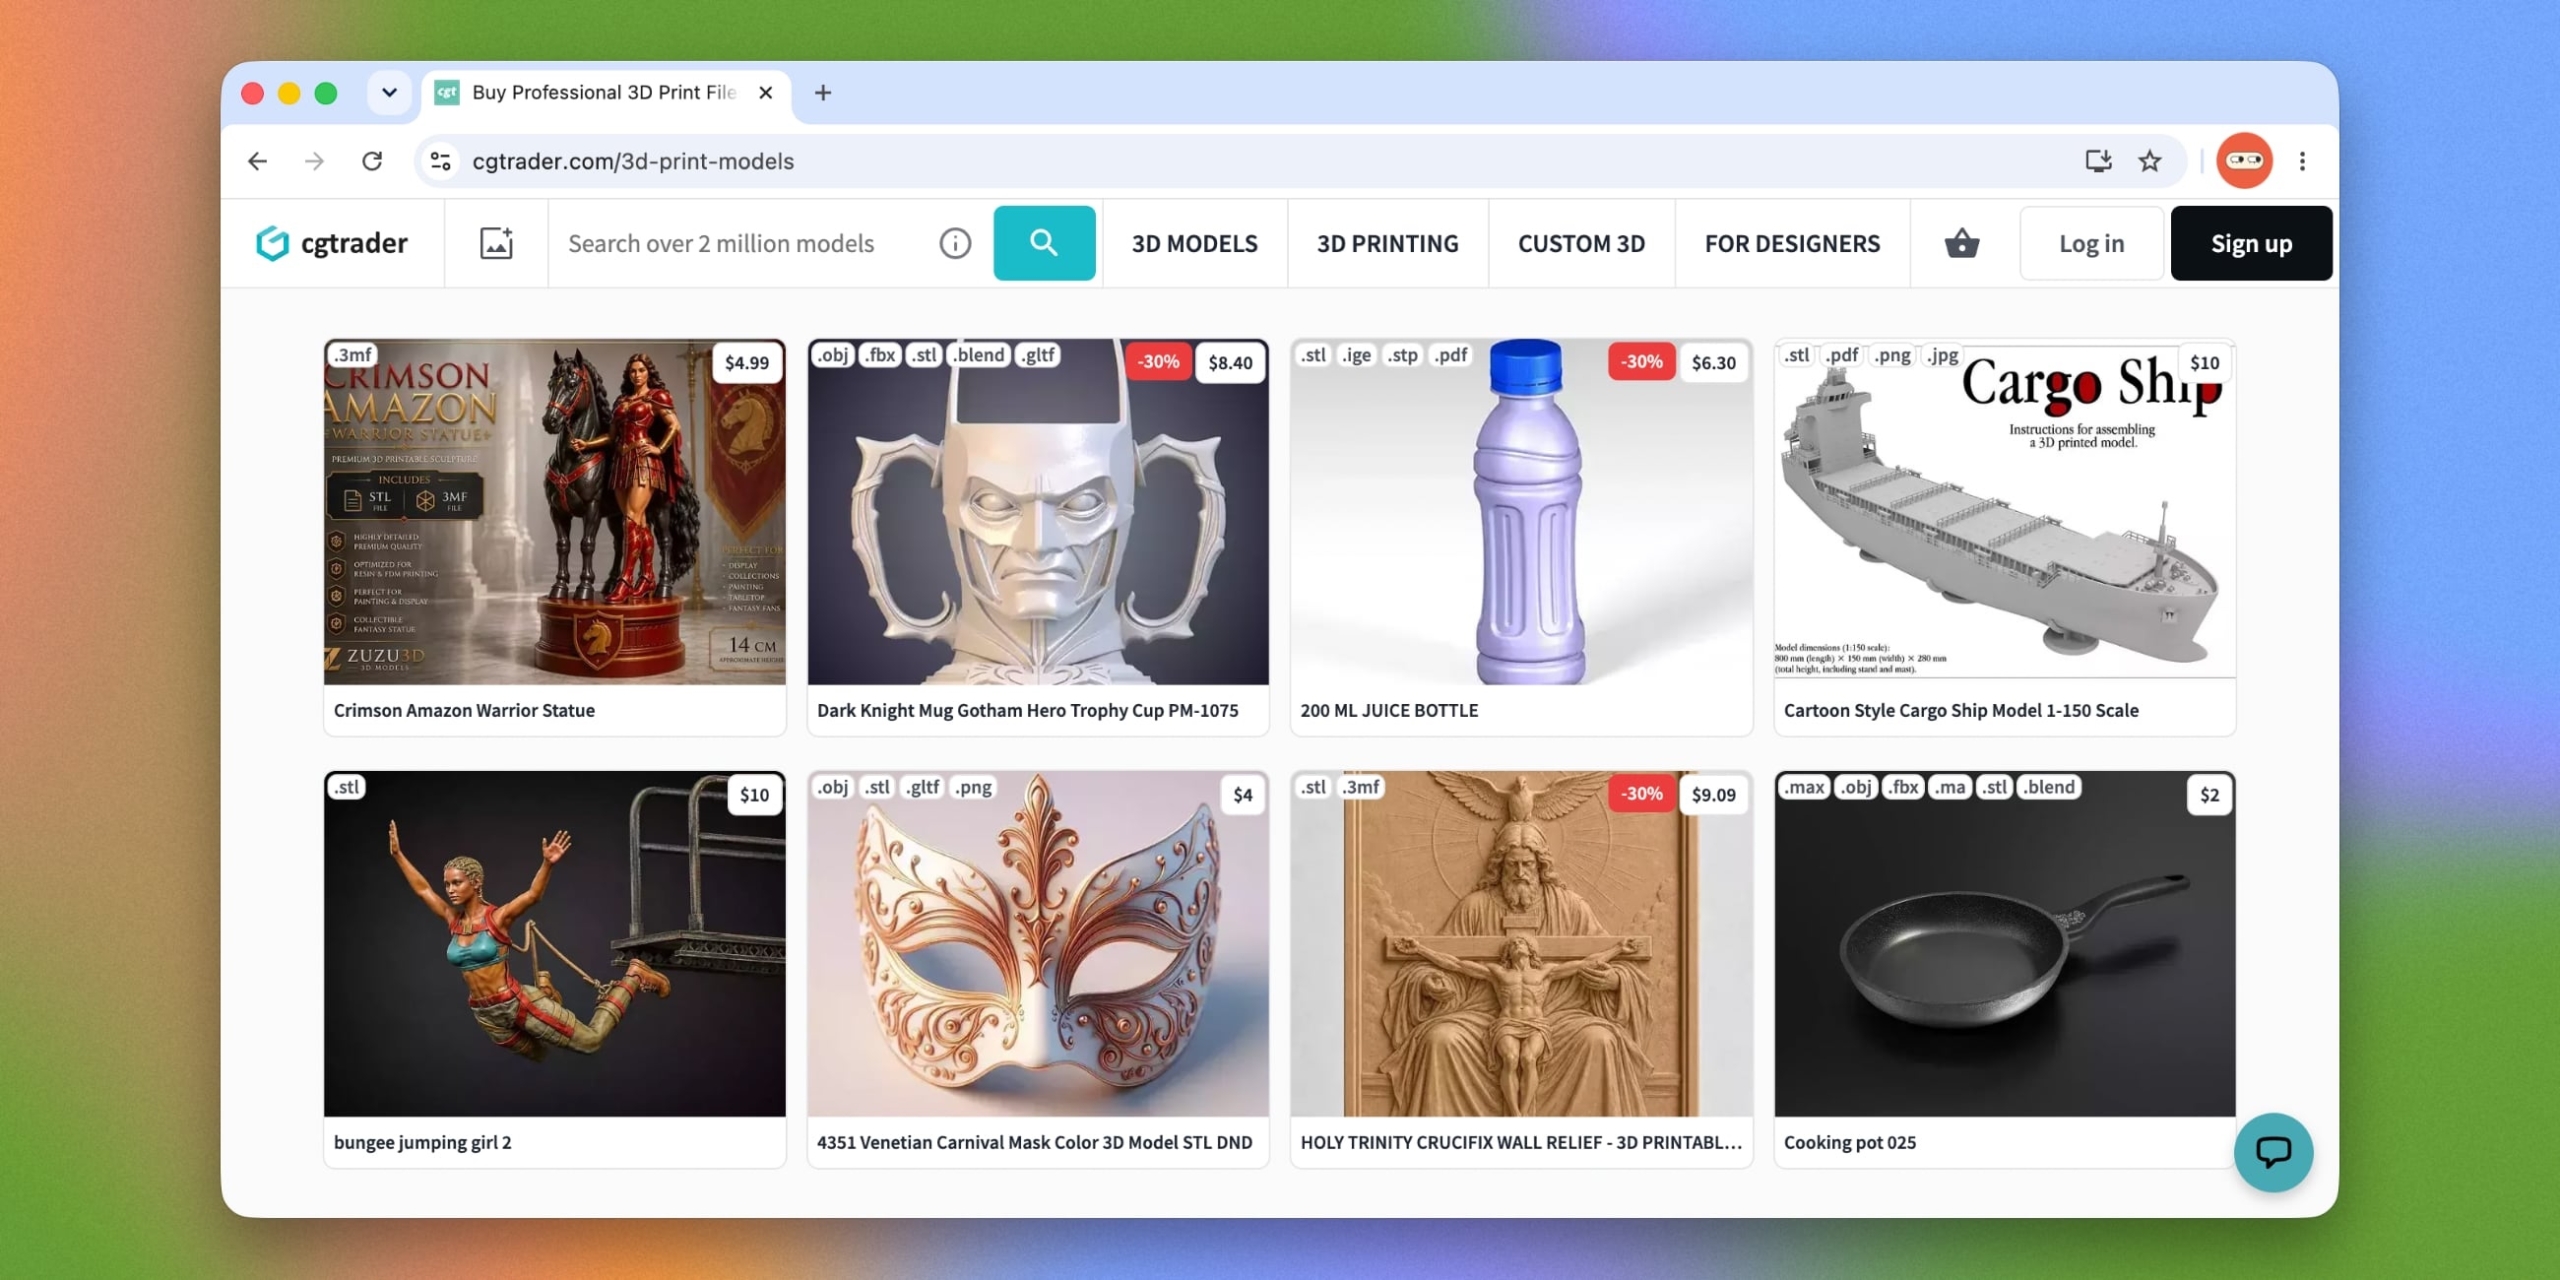Bookmark this page with the star icon
This screenshot has height=1280, width=2560.
point(2150,161)
